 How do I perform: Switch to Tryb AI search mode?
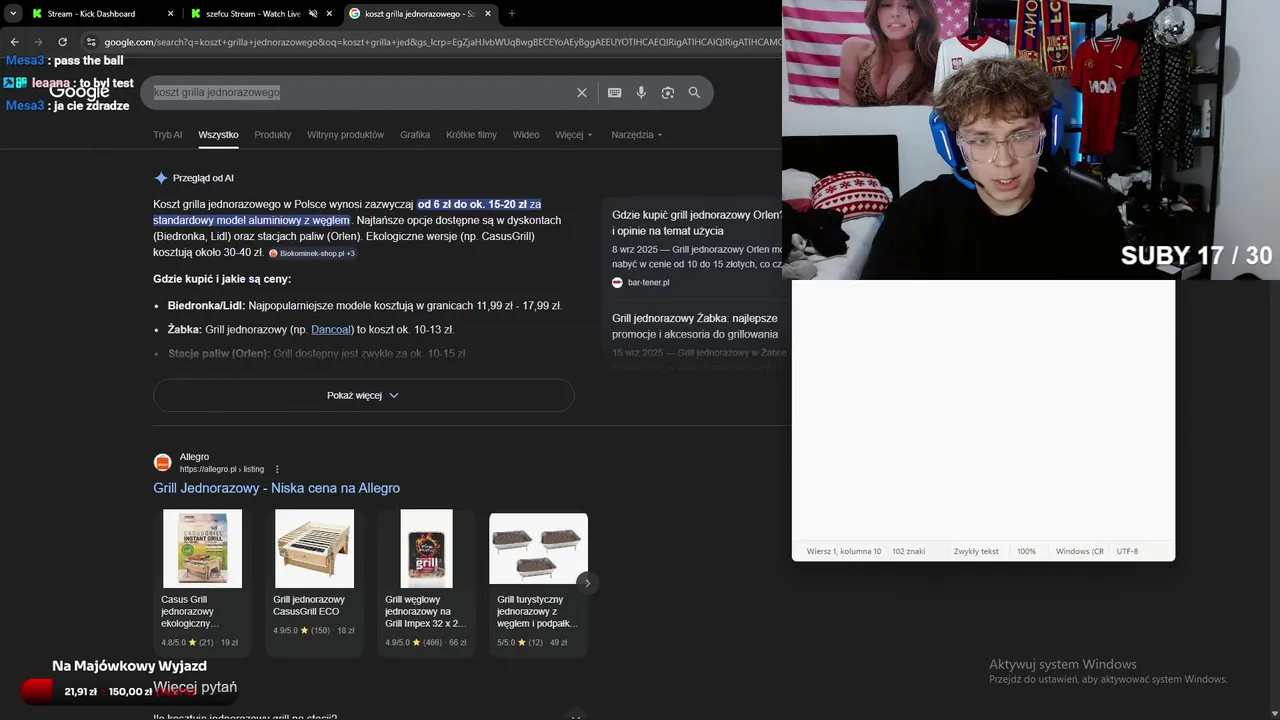pos(168,135)
